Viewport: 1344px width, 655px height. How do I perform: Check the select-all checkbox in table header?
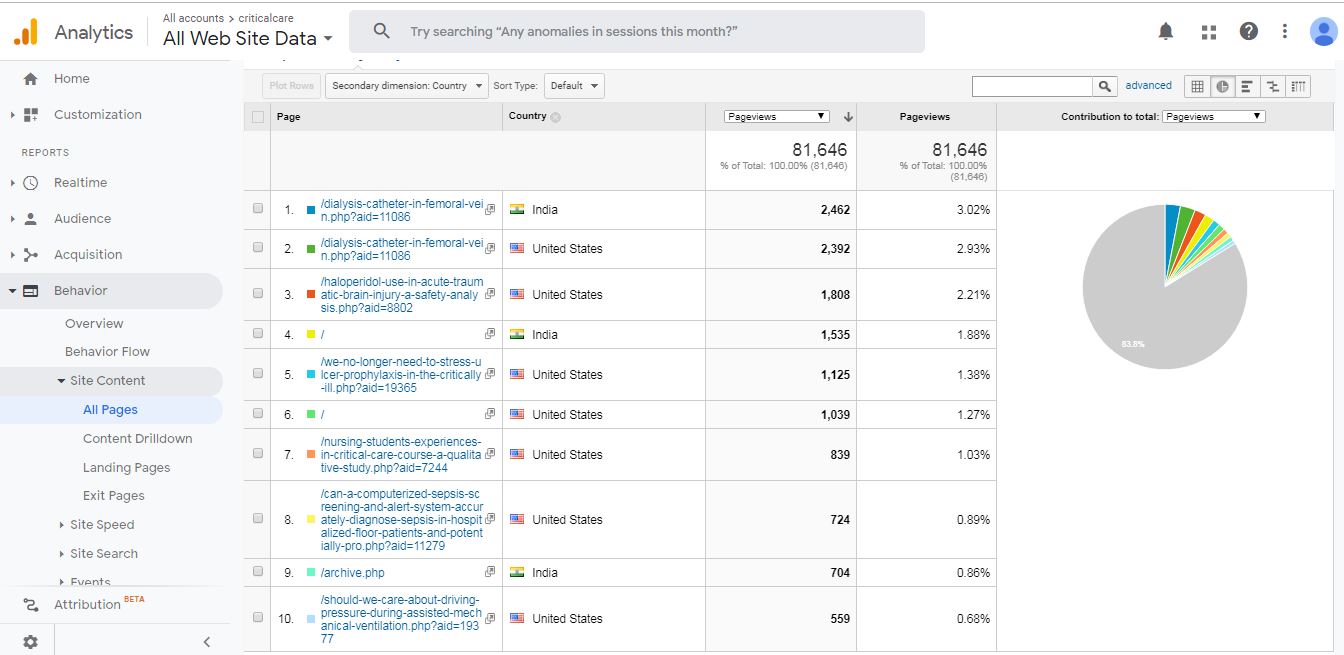click(x=258, y=117)
